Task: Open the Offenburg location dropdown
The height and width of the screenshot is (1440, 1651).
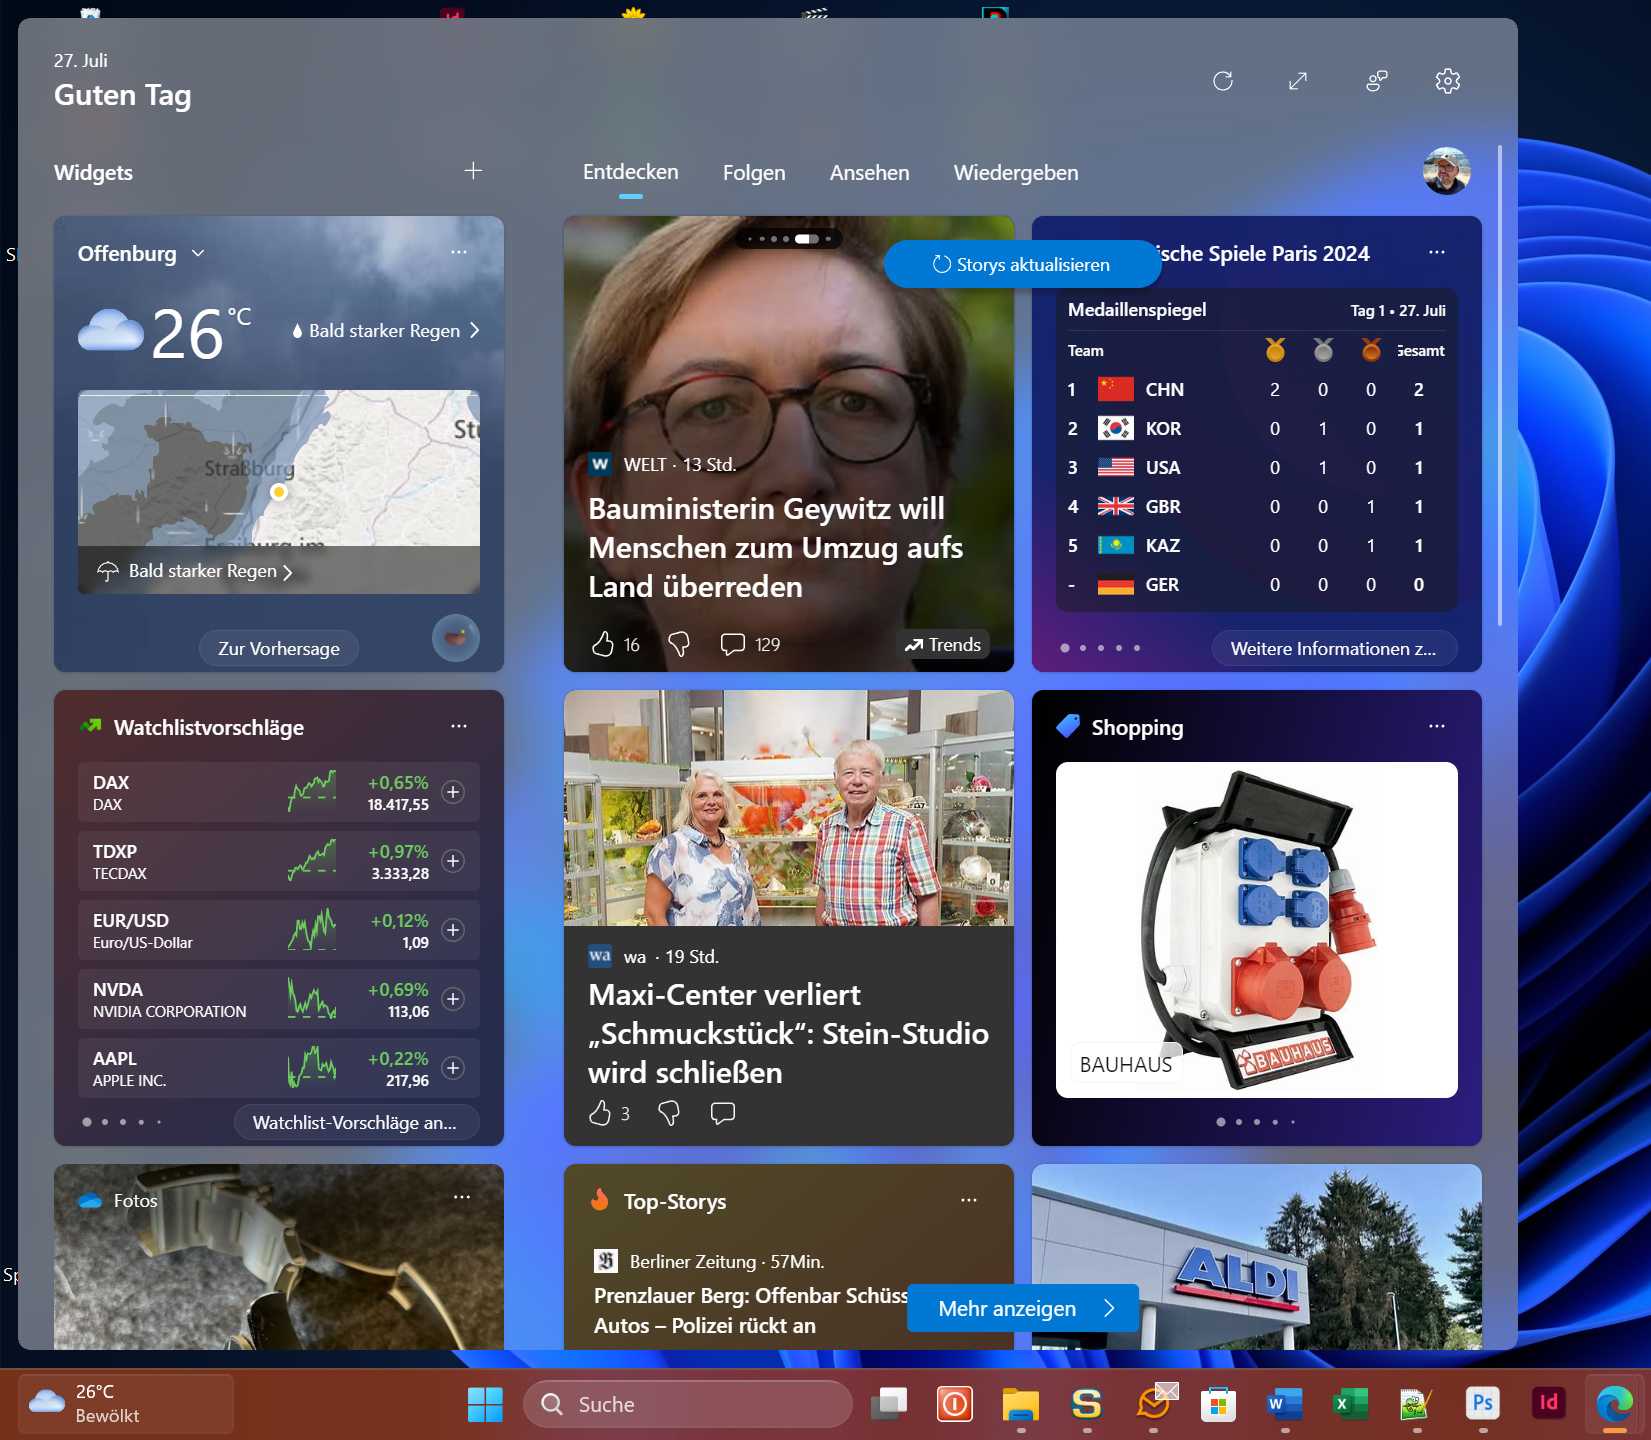Action: 196,253
